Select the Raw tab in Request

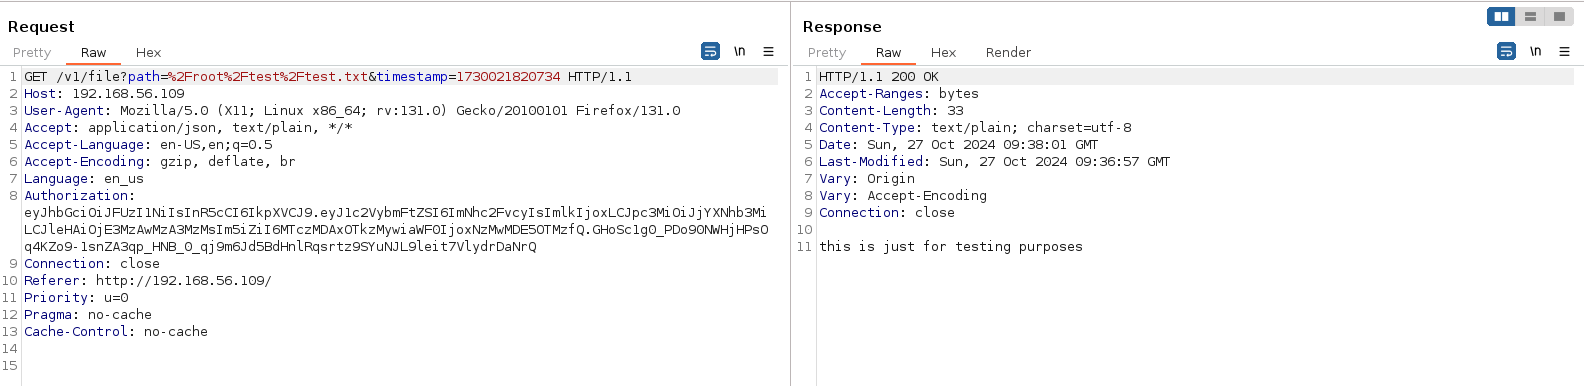point(93,52)
